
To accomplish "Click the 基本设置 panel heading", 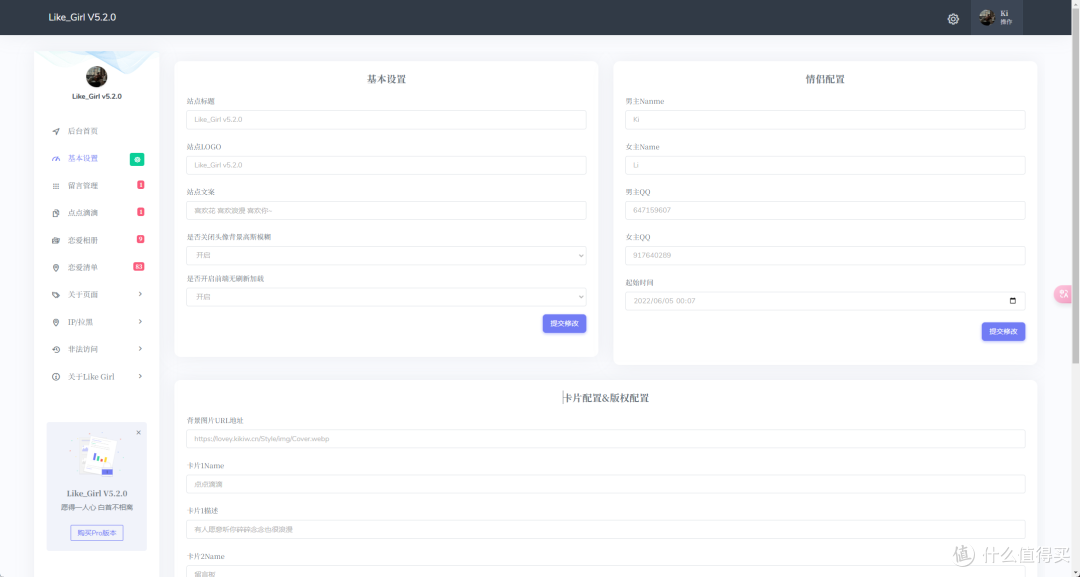I will 386,79.
